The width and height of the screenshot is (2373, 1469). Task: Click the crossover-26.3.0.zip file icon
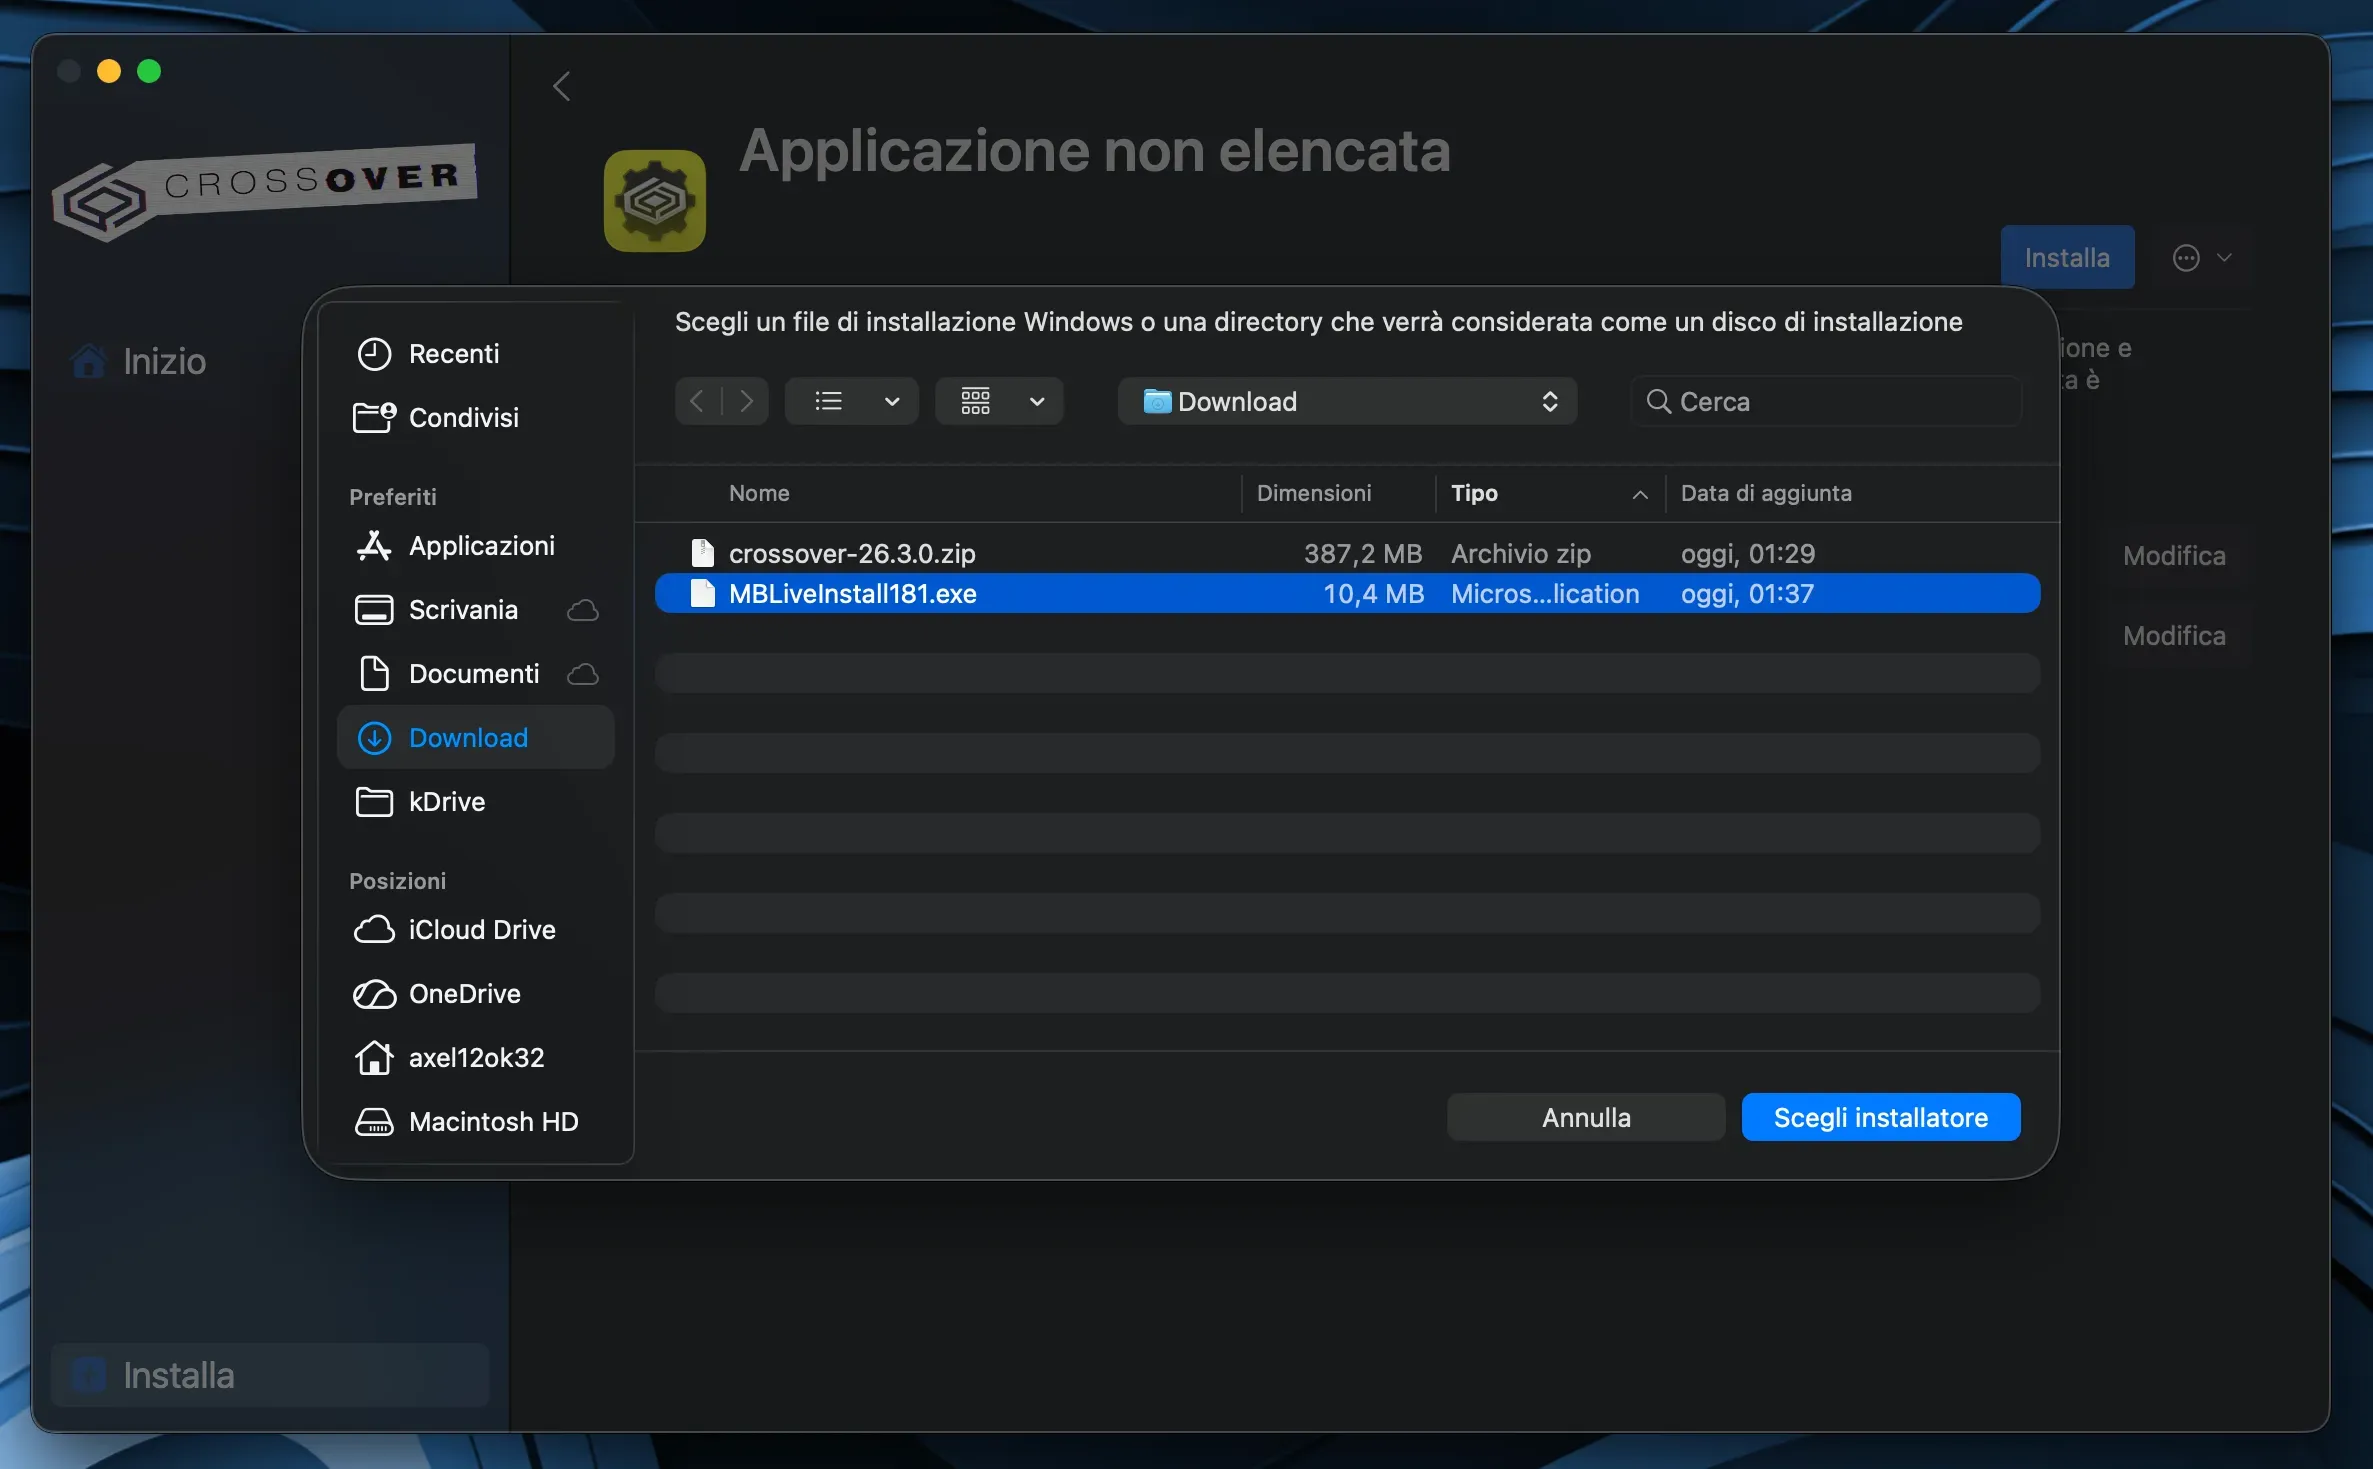coord(703,553)
